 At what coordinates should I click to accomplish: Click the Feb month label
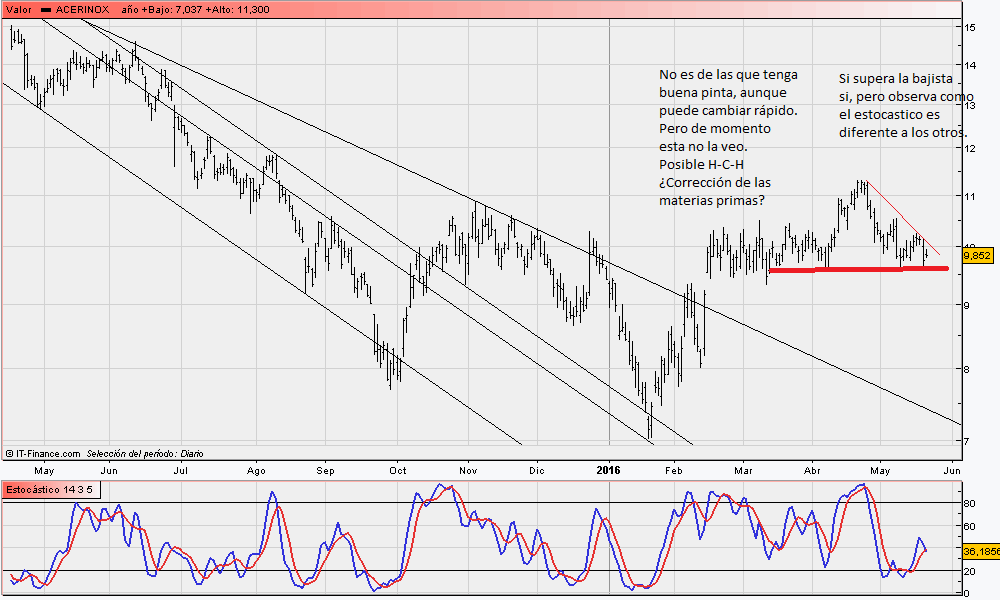(673, 471)
